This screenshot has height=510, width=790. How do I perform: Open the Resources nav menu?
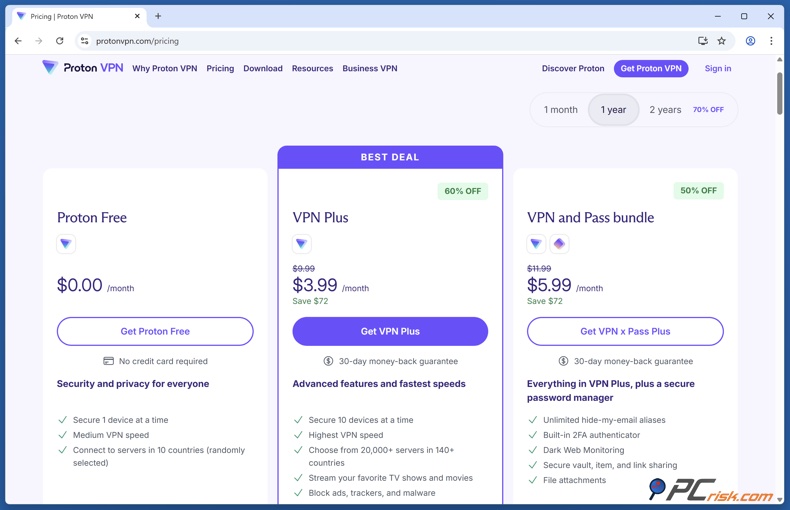[312, 68]
